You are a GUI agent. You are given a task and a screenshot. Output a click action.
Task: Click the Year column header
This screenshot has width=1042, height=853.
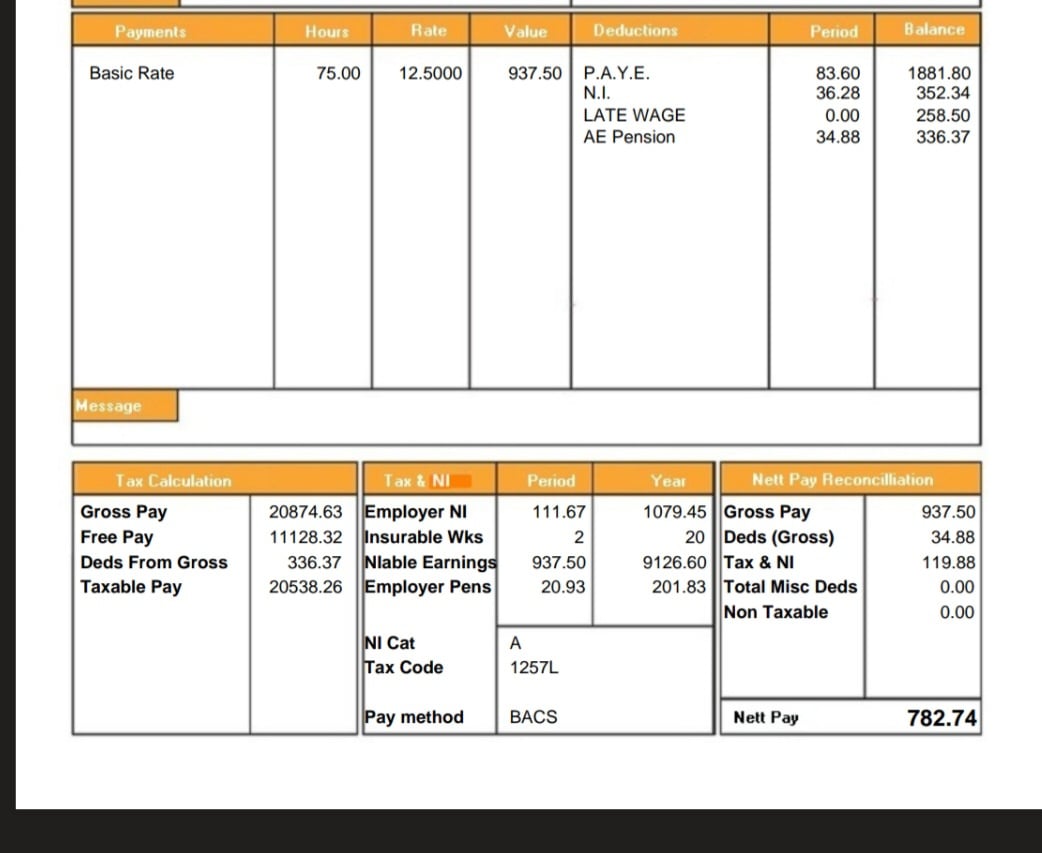(668, 481)
